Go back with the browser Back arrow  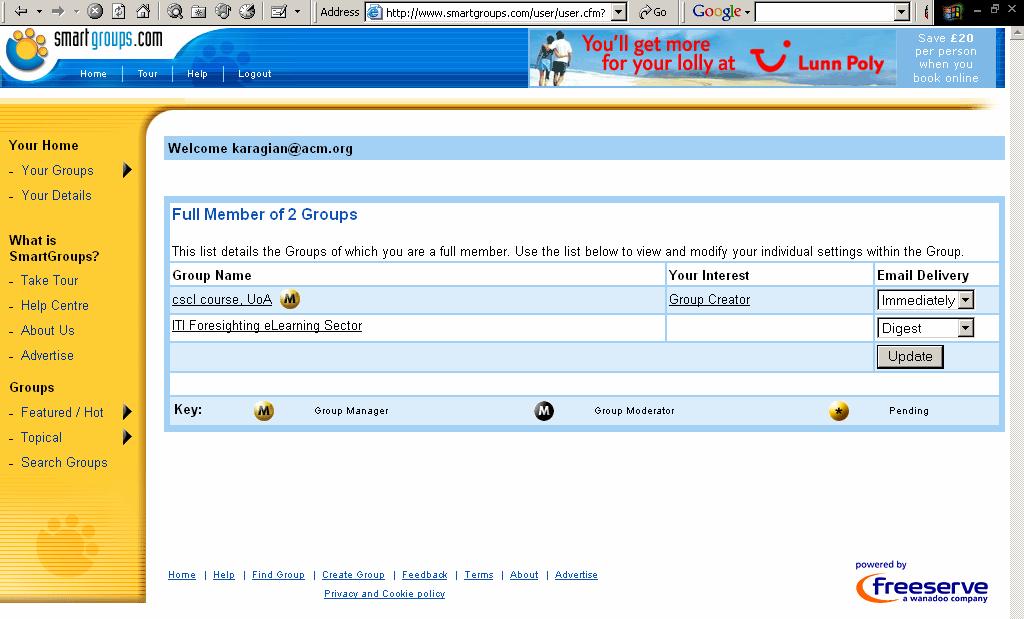coord(21,11)
